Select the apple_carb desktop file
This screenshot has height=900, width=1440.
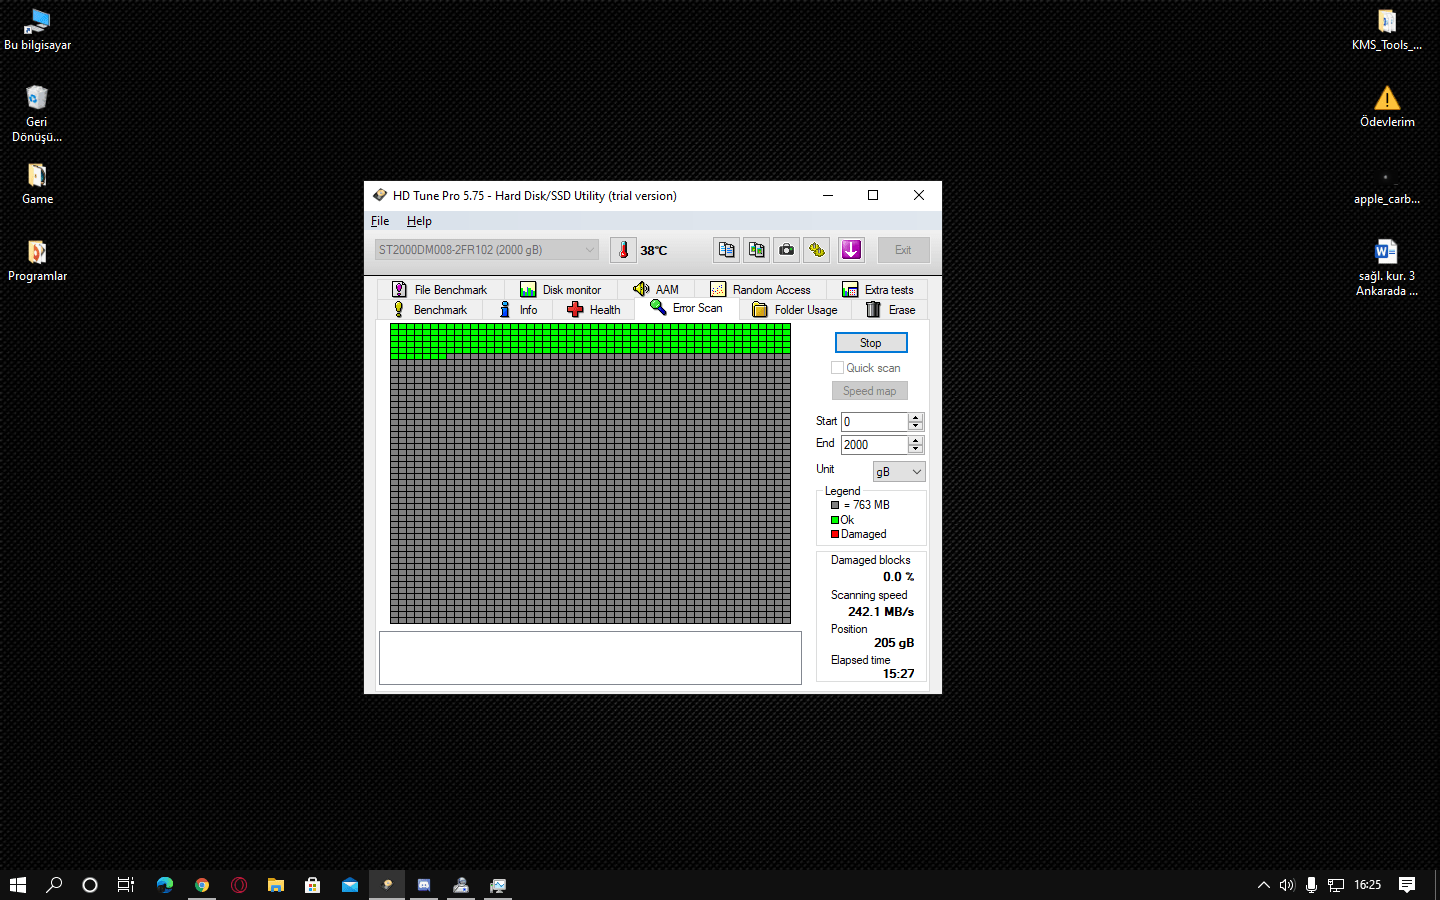[x=1387, y=188]
